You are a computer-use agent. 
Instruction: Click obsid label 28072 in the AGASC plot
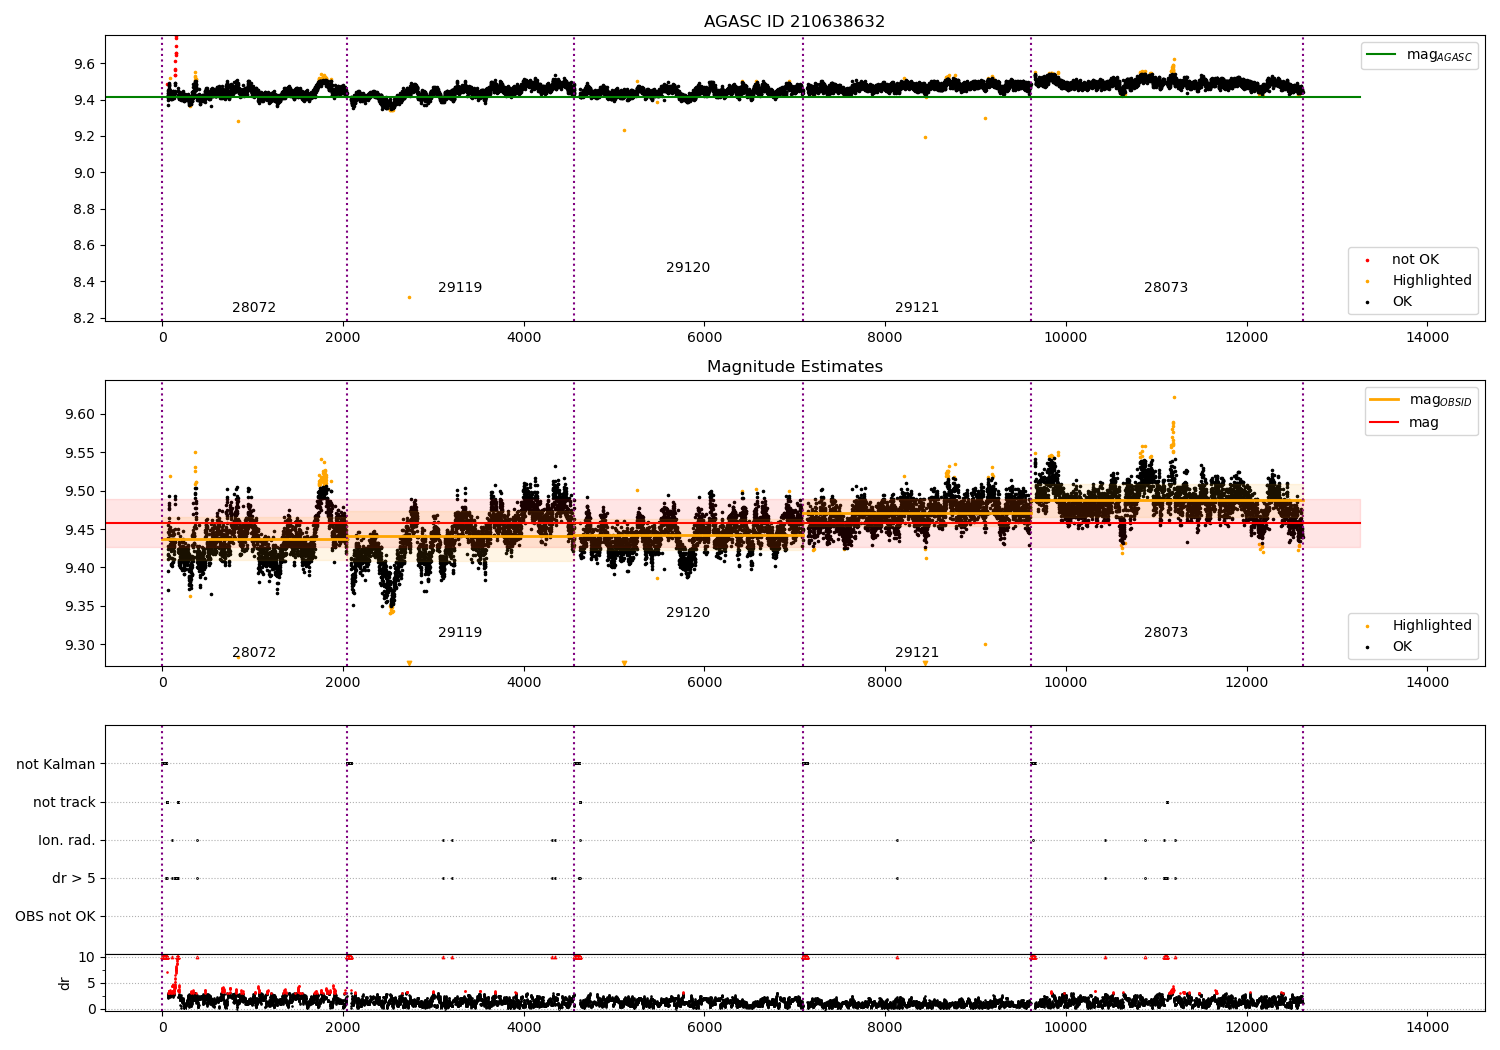tap(254, 307)
